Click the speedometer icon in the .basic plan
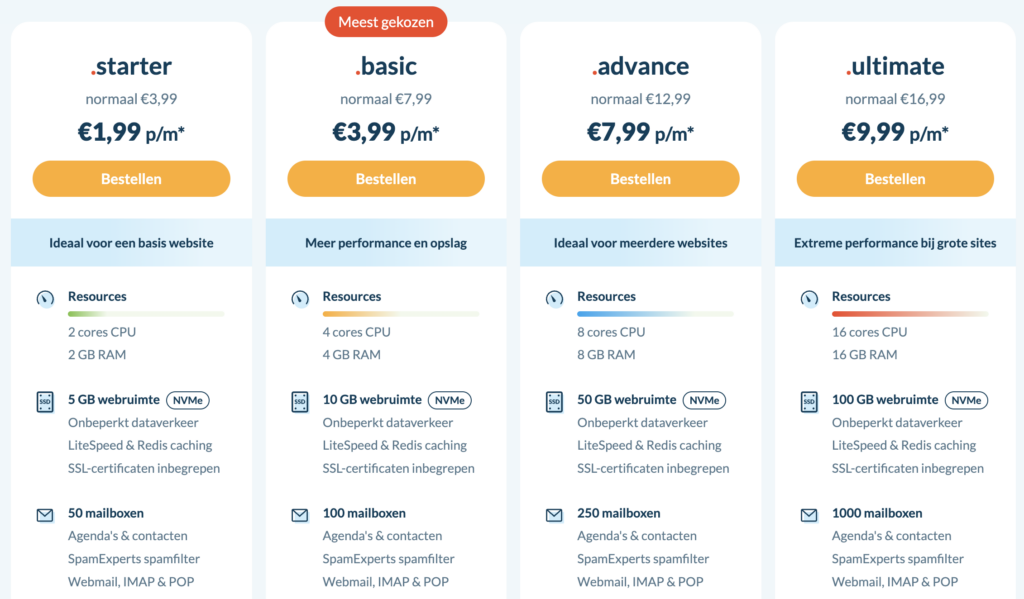The height and width of the screenshot is (599, 1024). coord(299,297)
